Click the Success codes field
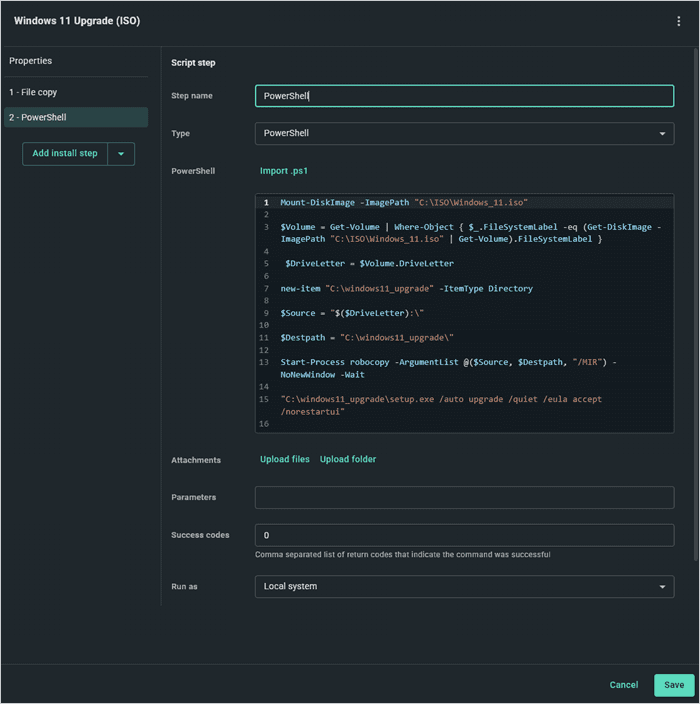This screenshot has height=704, width=700. tap(464, 535)
